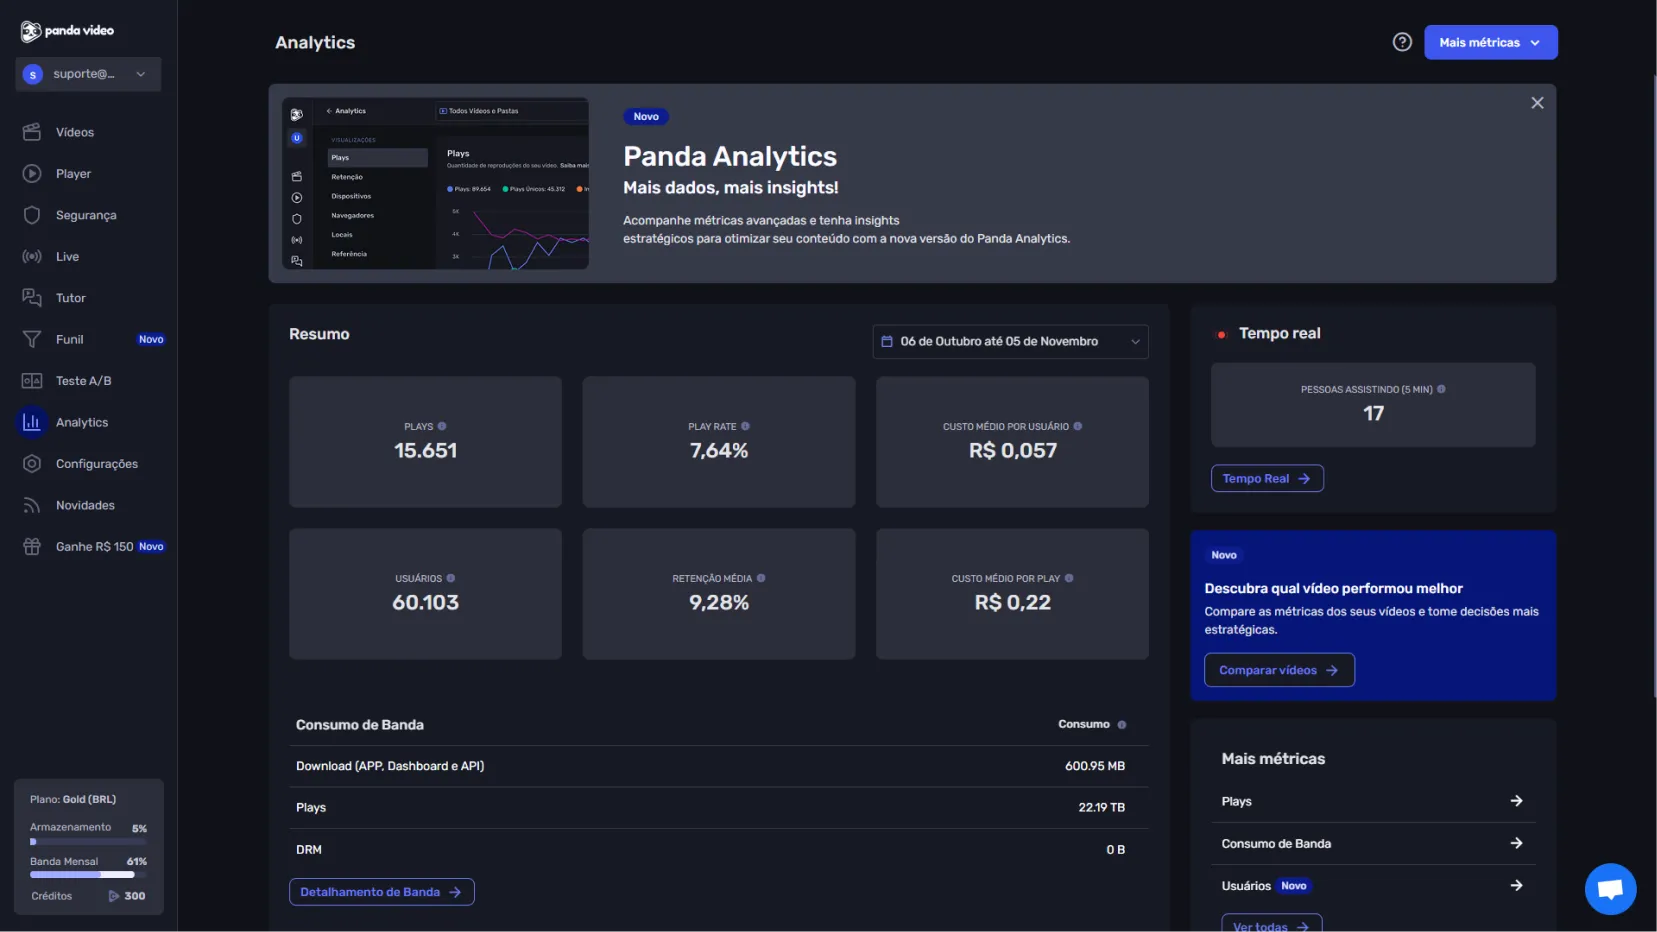Navigate to Live in sidebar
1657x932 pixels.
pyautogui.click(x=67, y=257)
